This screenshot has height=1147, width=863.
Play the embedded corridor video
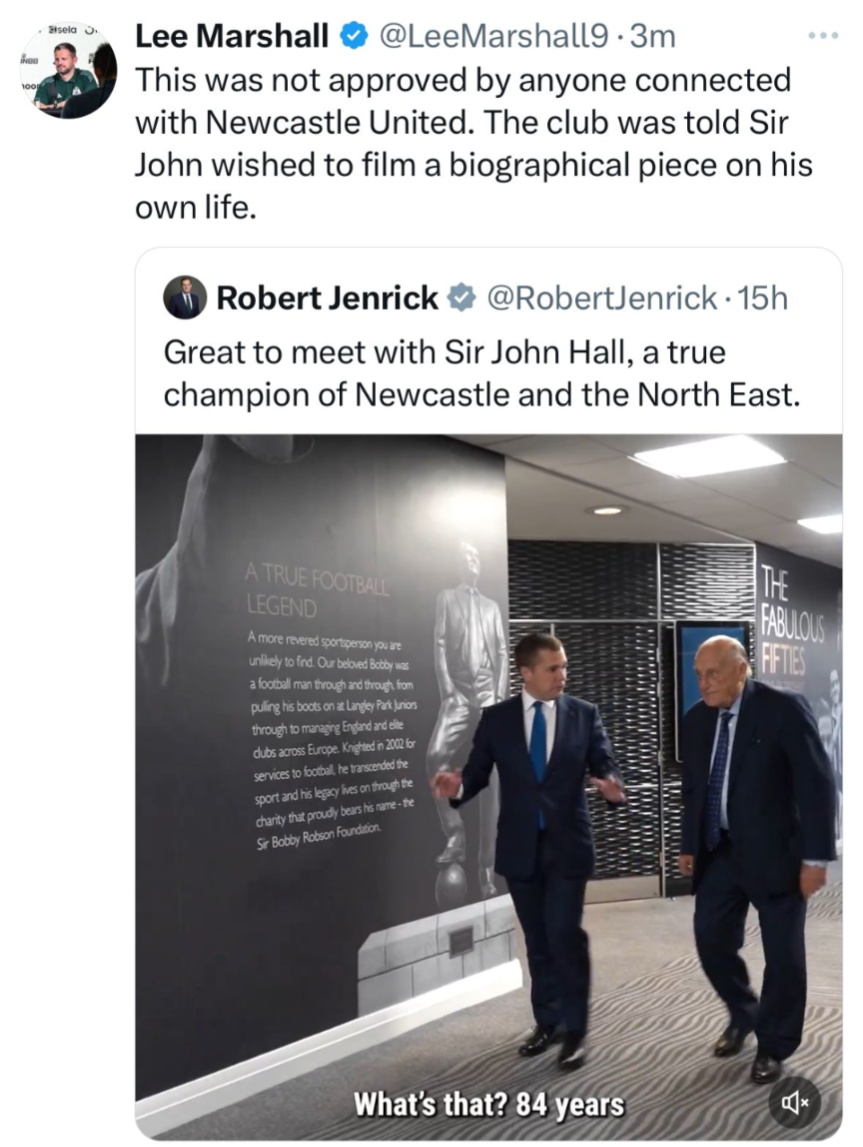click(489, 786)
